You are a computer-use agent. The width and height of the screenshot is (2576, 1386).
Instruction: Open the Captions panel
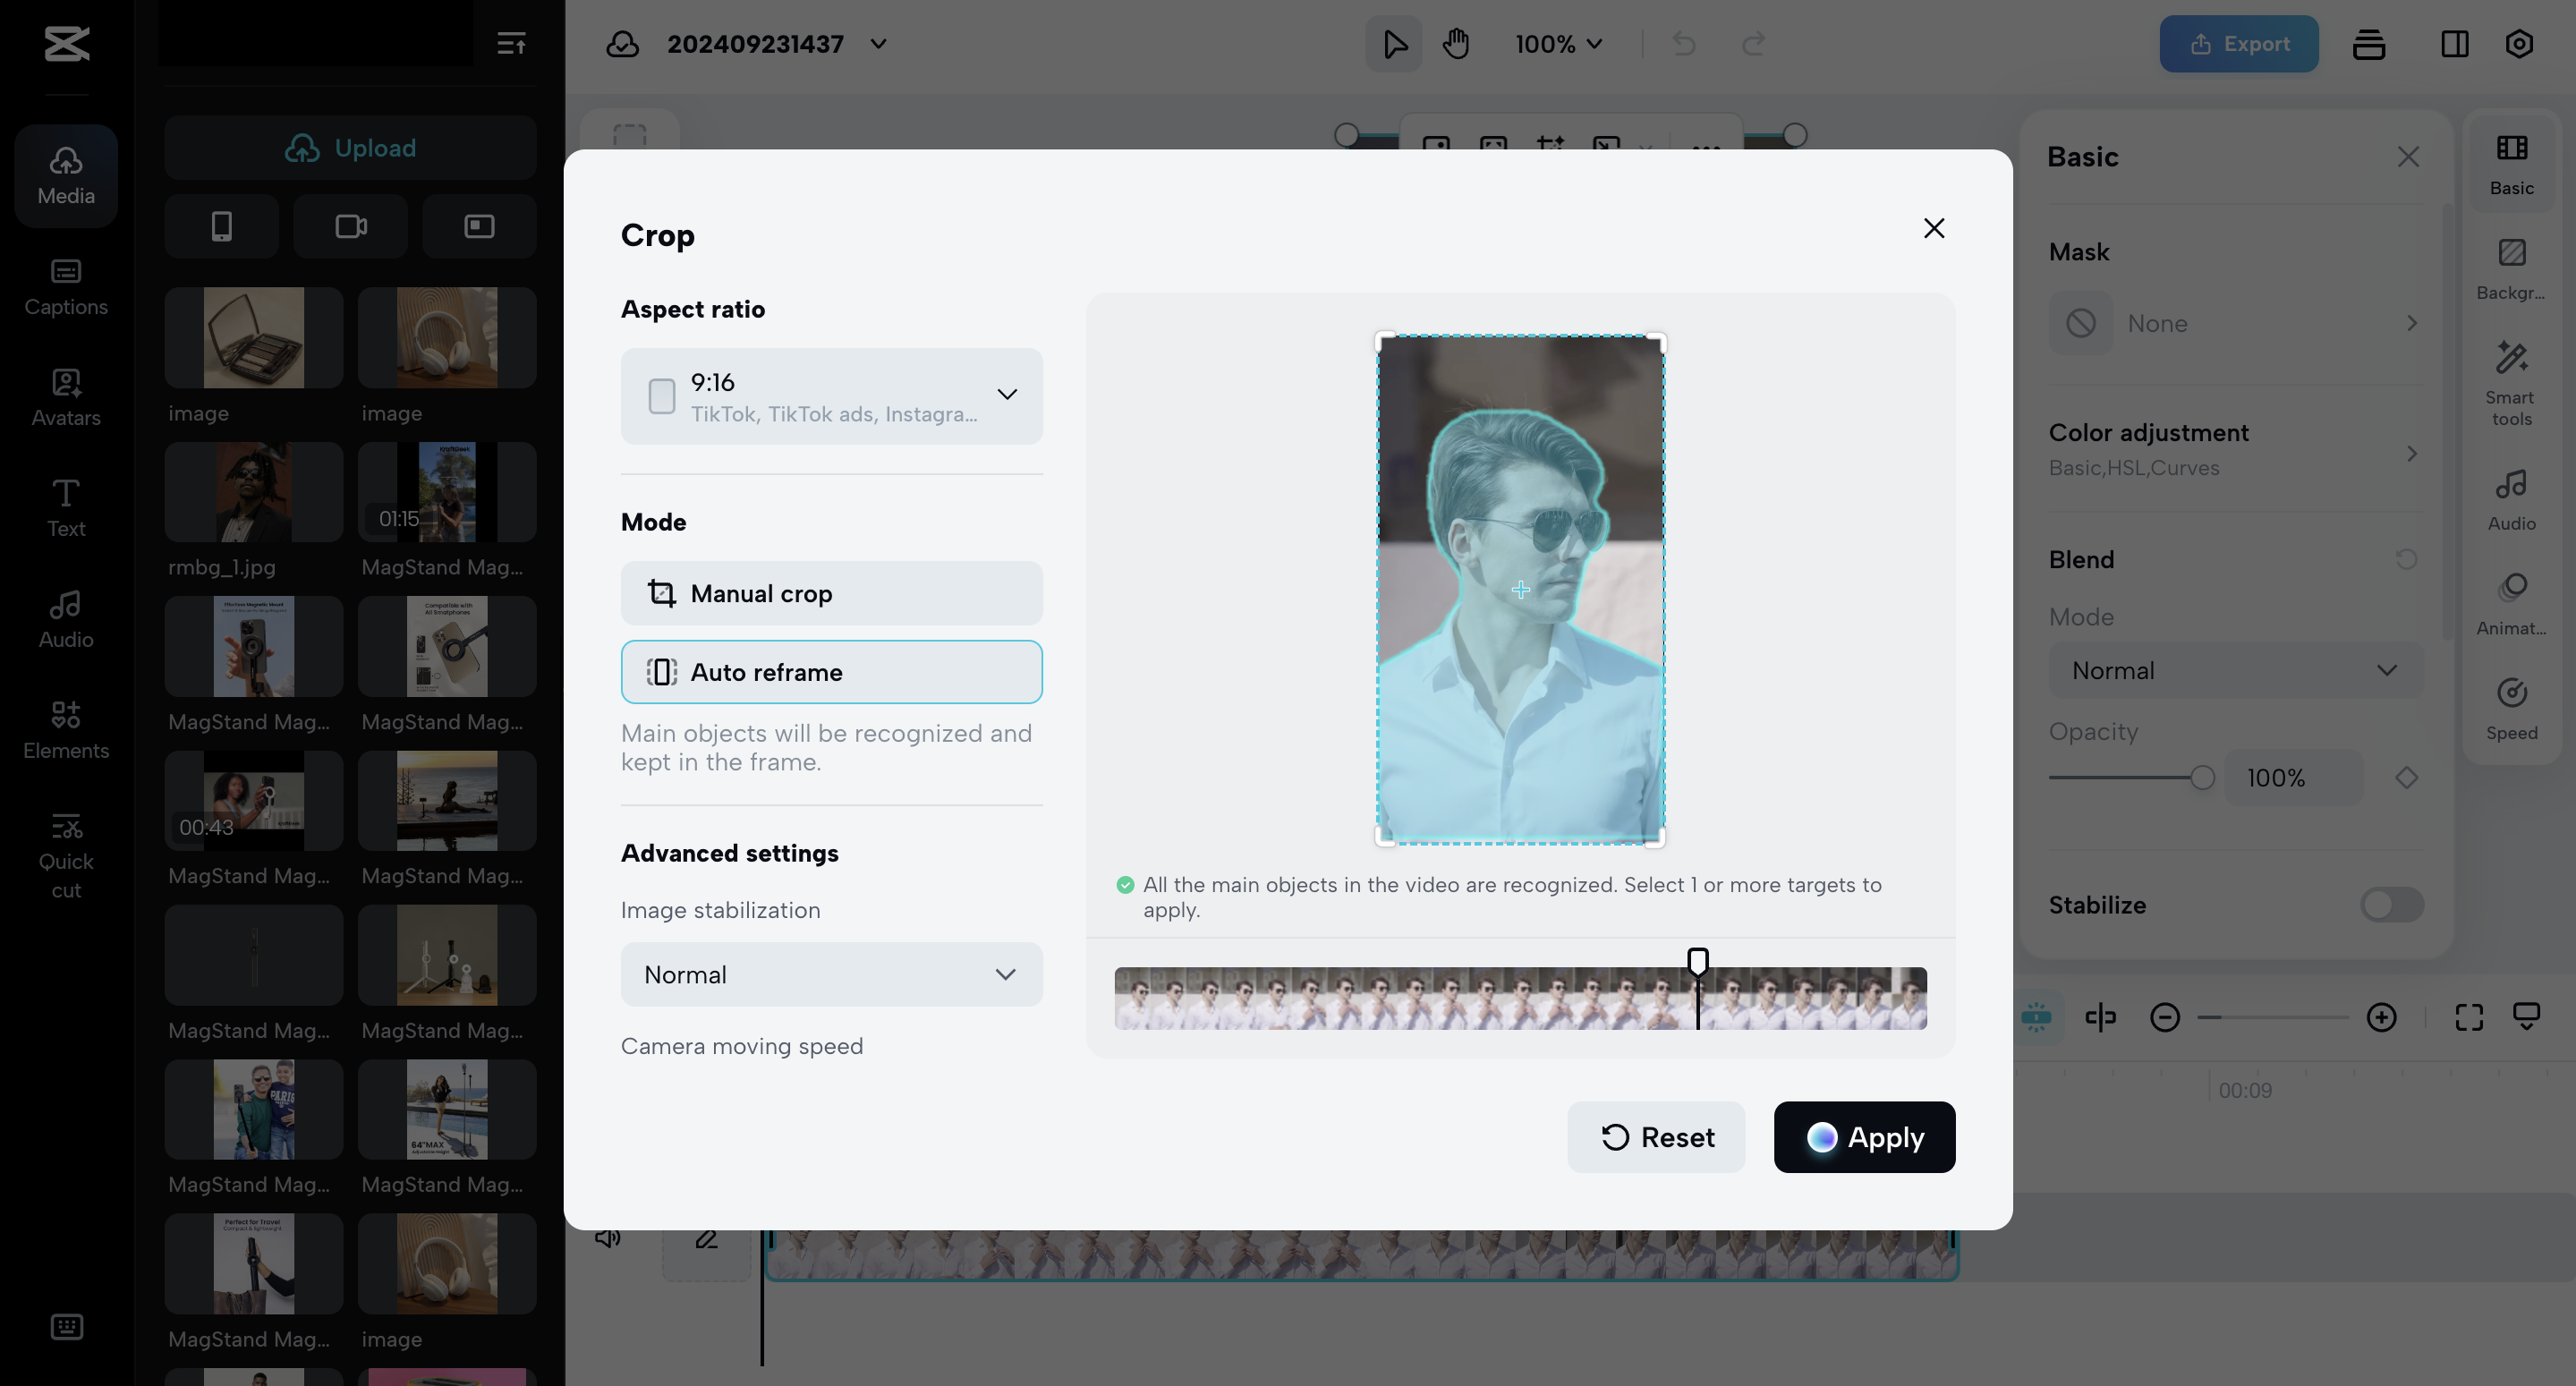pyautogui.click(x=65, y=287)
